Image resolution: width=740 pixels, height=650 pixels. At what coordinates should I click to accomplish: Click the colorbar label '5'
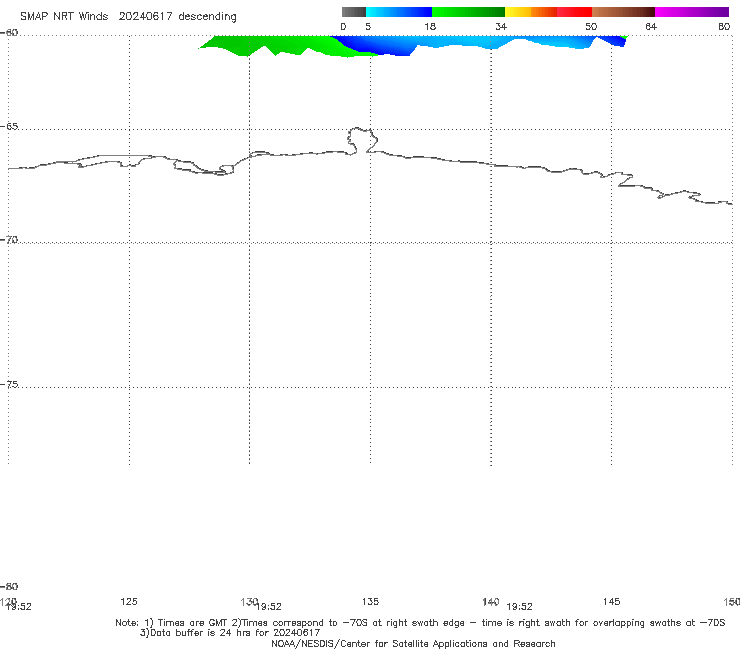368,26
